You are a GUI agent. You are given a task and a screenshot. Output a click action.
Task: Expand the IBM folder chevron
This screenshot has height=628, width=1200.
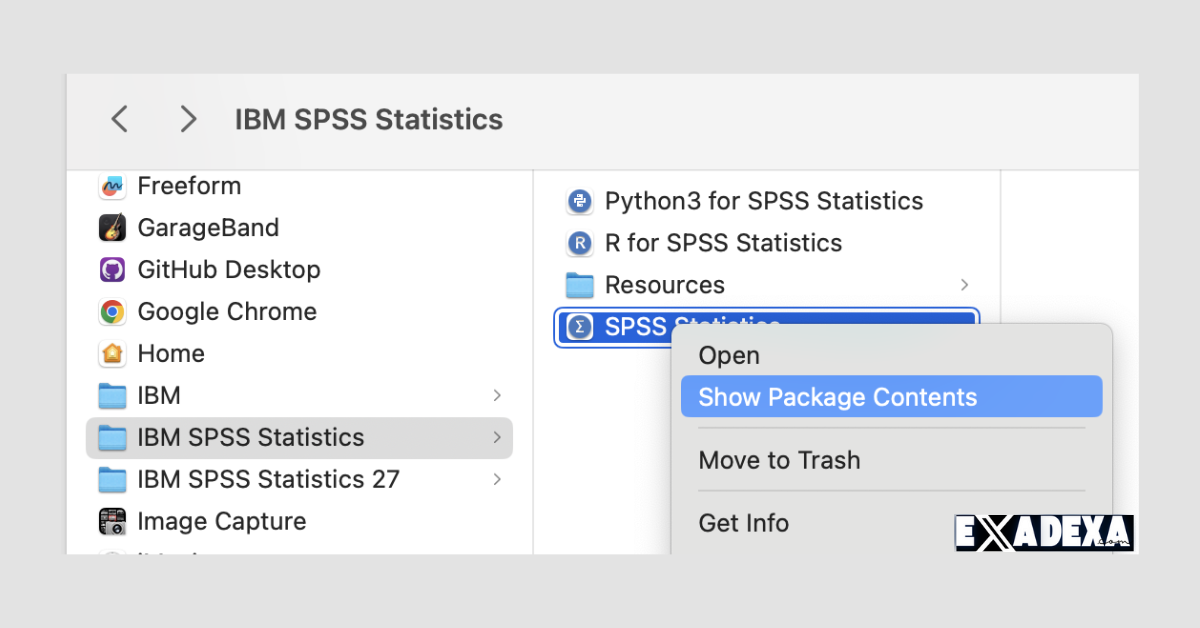click(x=496, y=395)
